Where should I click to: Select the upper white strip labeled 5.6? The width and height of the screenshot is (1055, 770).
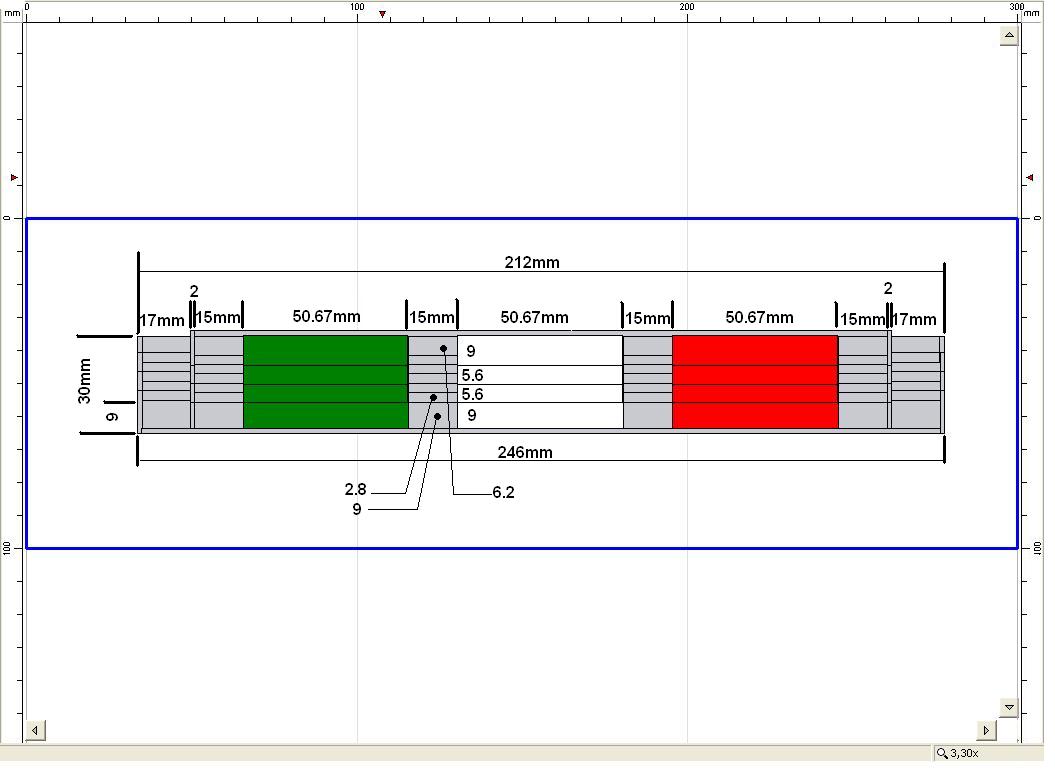pos(540,375)
